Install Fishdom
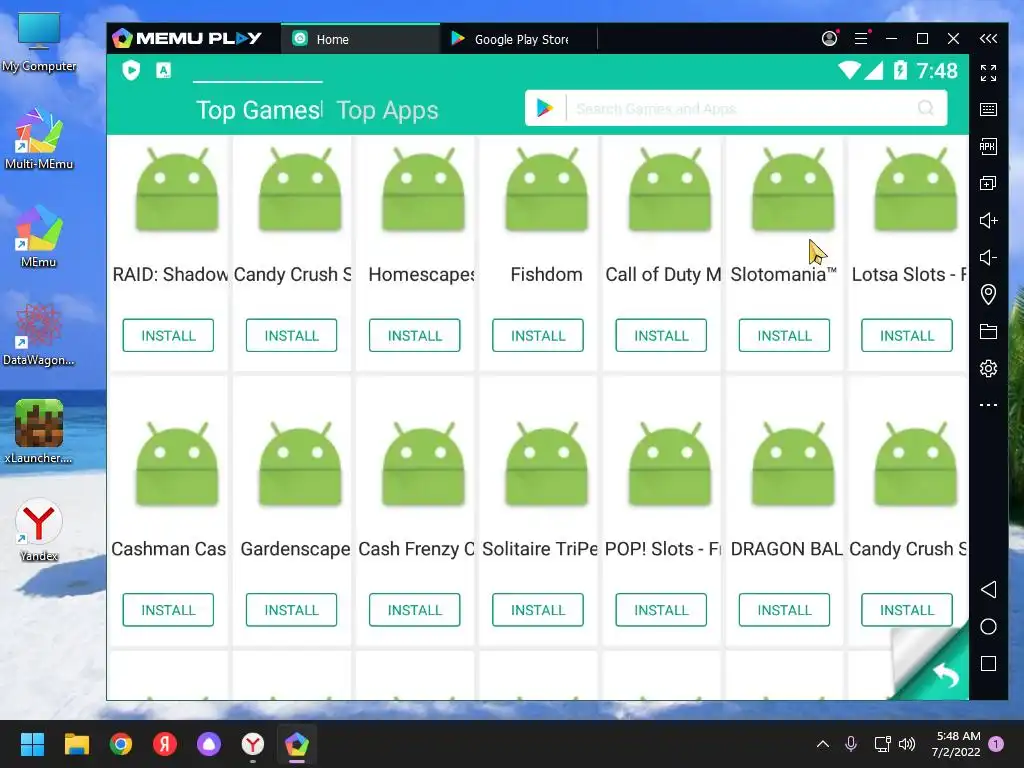1024x768 pixels. (x=538, y=336)
